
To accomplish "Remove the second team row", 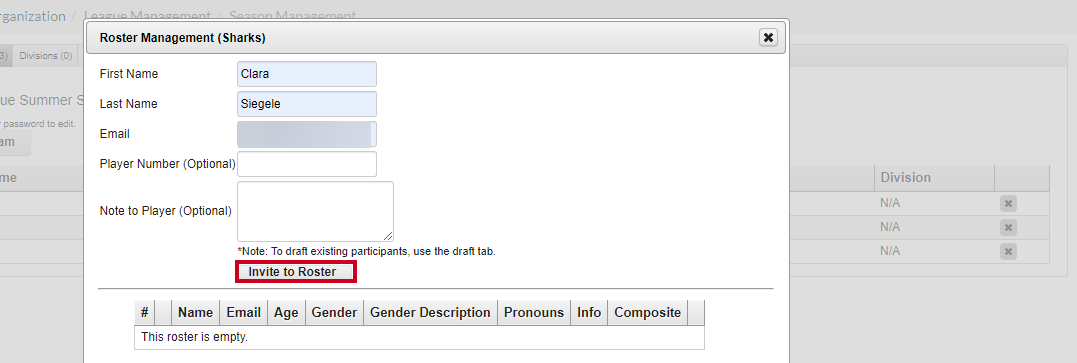I will click(1008, 228).
